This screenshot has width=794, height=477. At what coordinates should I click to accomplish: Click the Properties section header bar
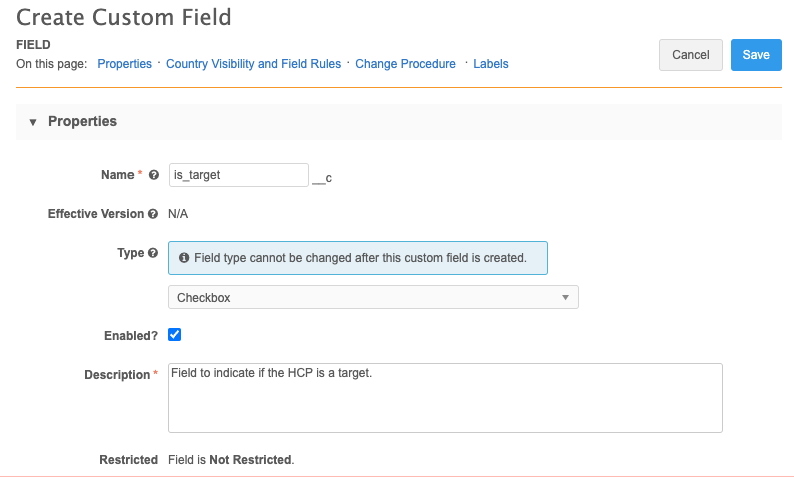pyautogui.click(x=400, y=122)
